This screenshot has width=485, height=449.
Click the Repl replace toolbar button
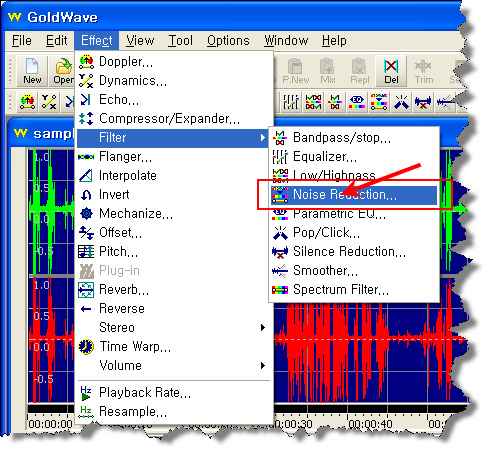click(x=359, y=71)
